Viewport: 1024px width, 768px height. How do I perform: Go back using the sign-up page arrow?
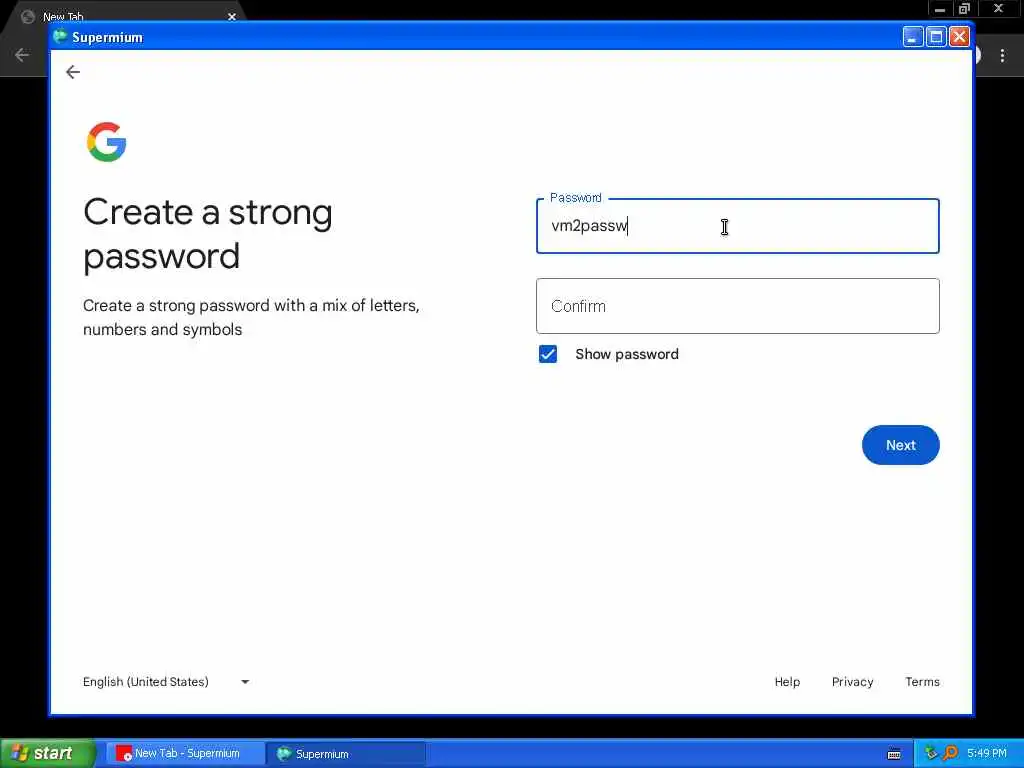73,72
